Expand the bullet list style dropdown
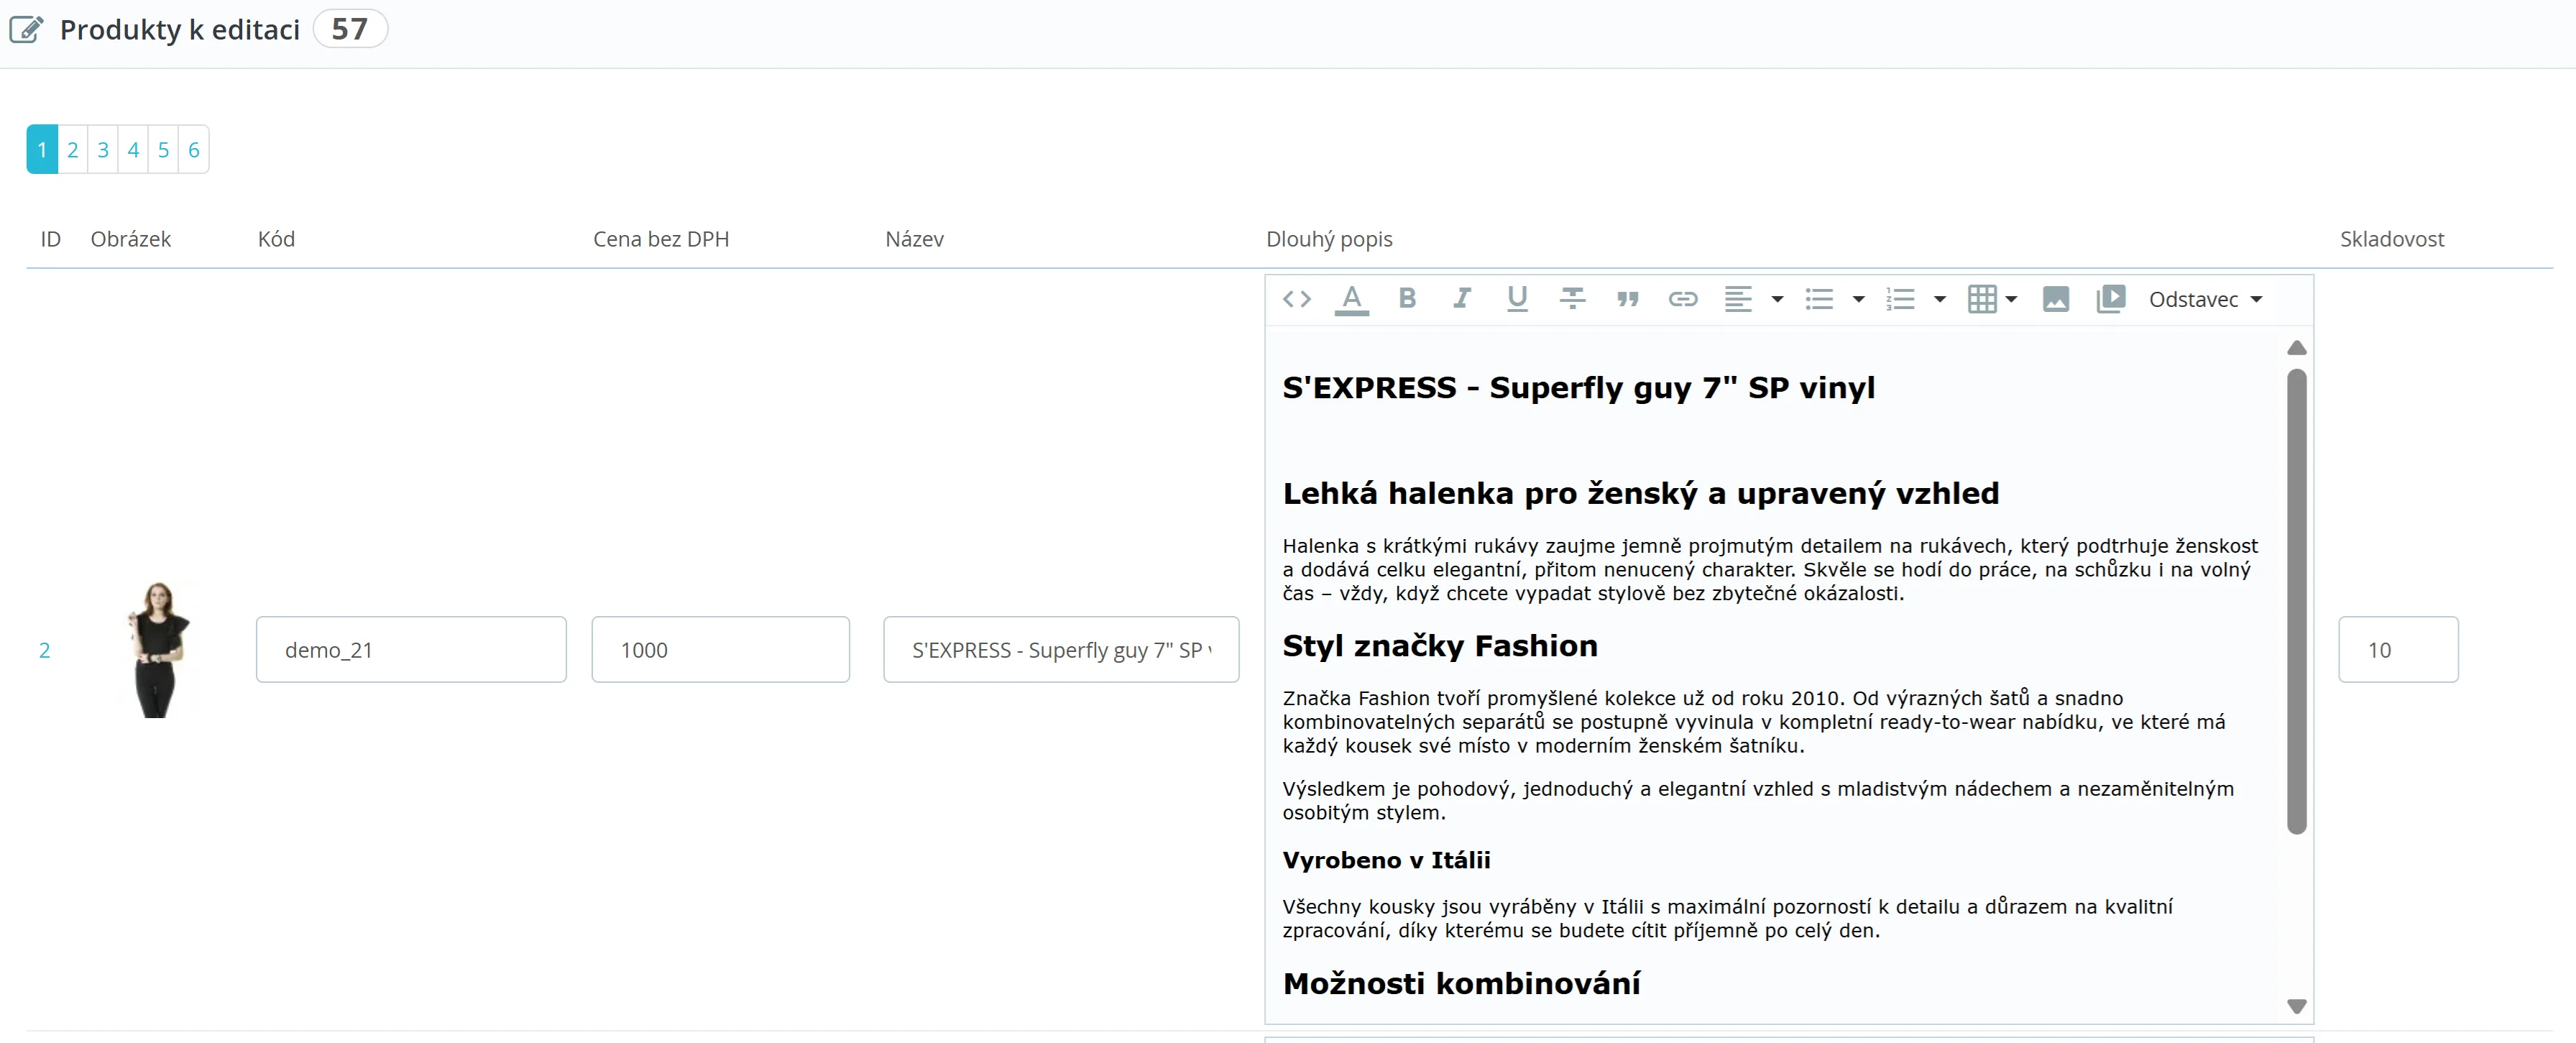The height and width of the screenshot is (1043, 2576). (x=1858, y=299)
